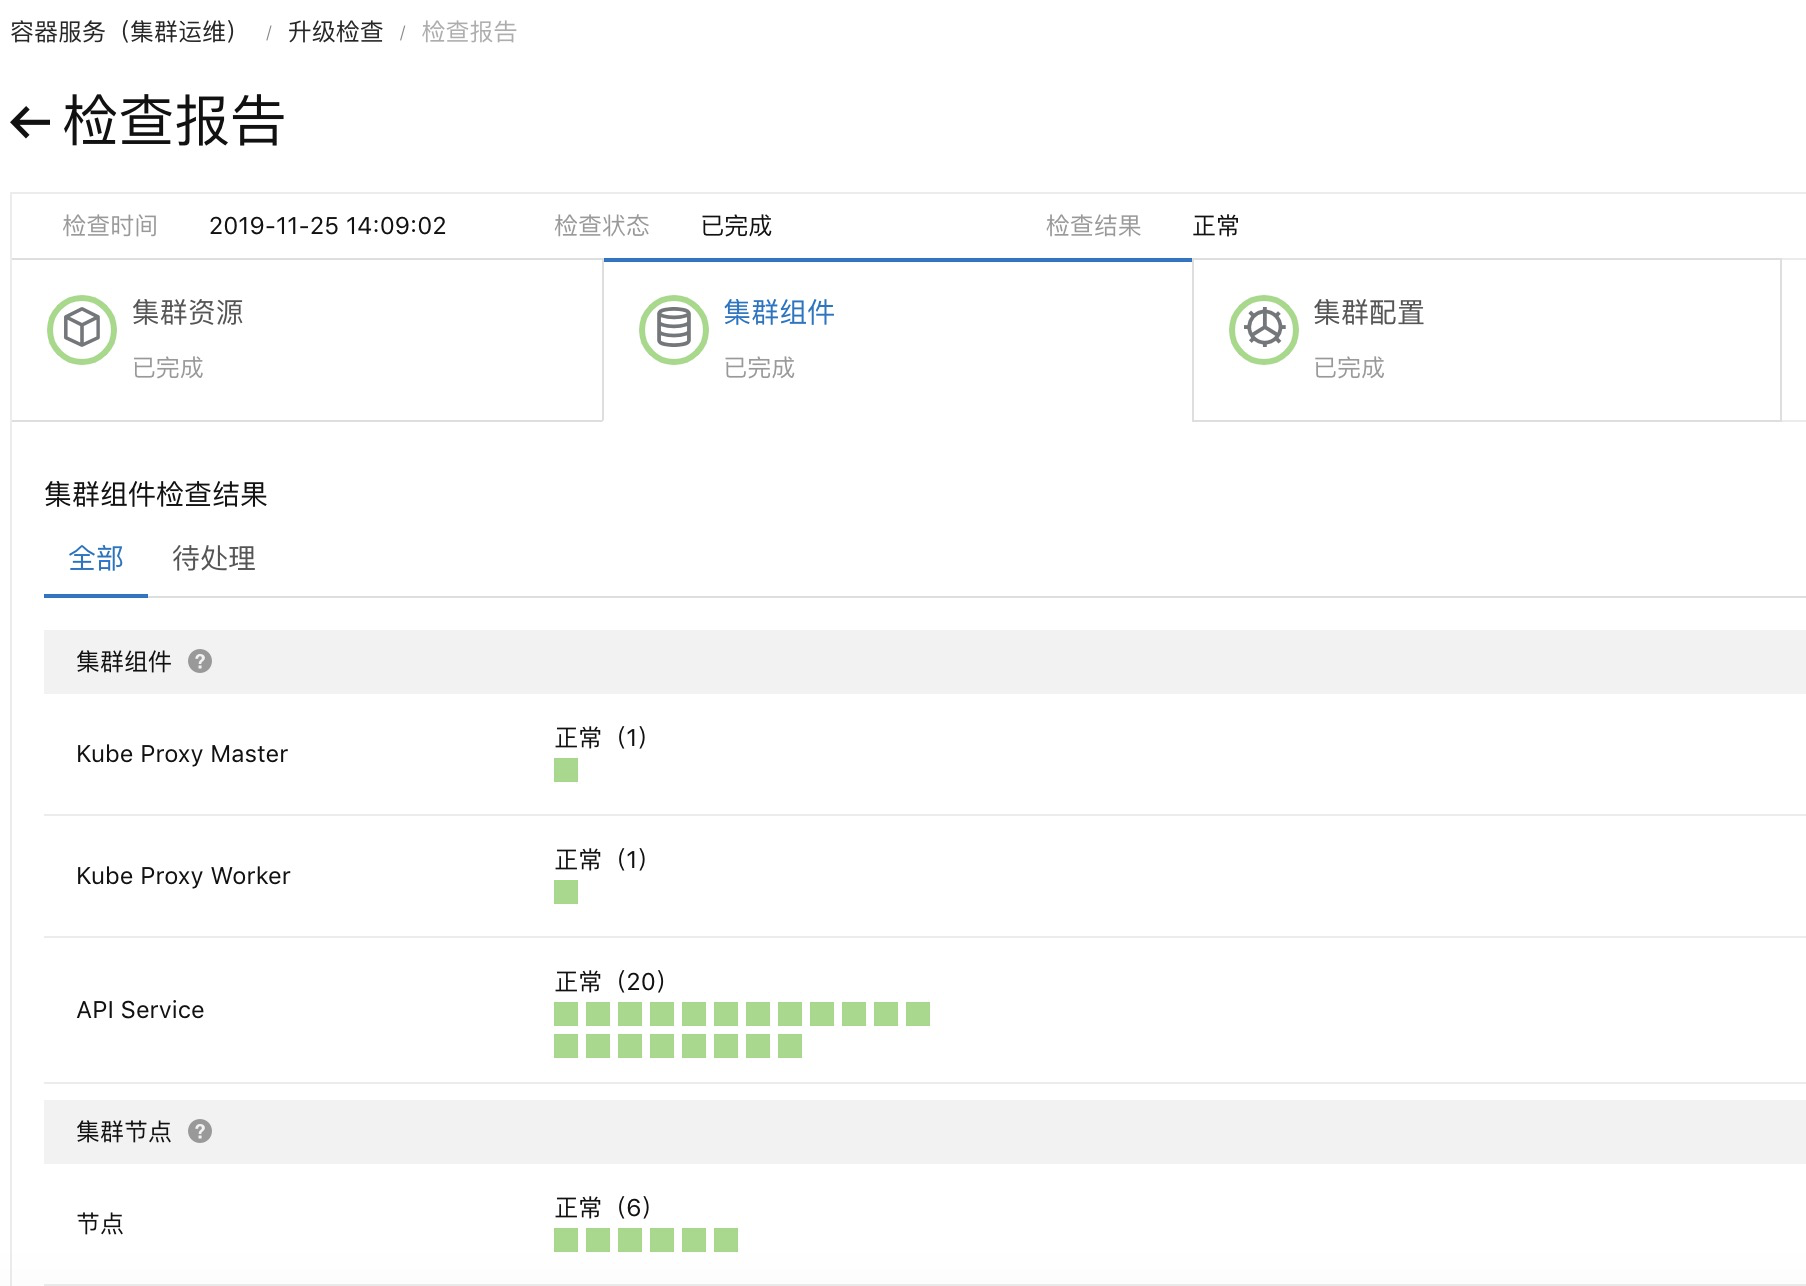Click first green square in API Service row
Screen dimensions: 1806x1286
pyautogui.click(x=566, y=1014)
